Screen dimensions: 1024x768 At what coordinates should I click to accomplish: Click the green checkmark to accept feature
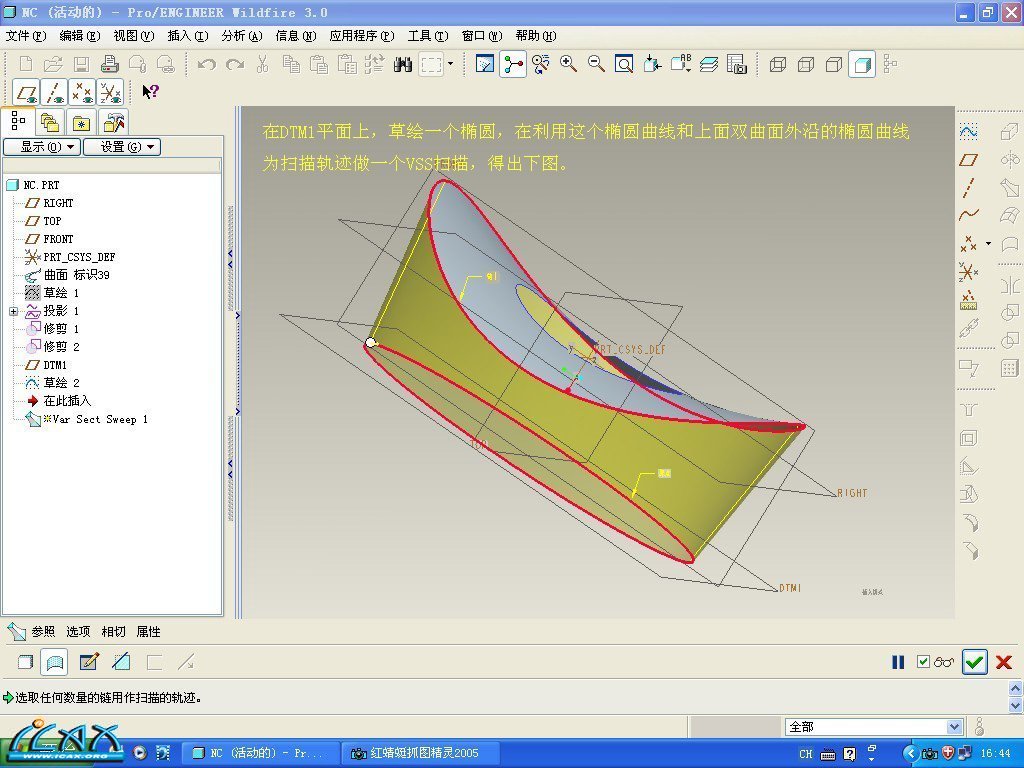(x=974, y=662)
